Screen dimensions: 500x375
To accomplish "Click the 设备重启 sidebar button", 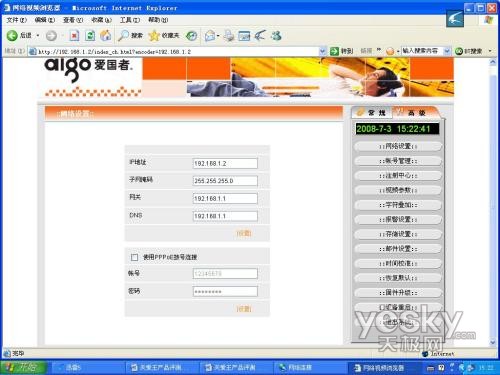I will [x=398, y=307].
